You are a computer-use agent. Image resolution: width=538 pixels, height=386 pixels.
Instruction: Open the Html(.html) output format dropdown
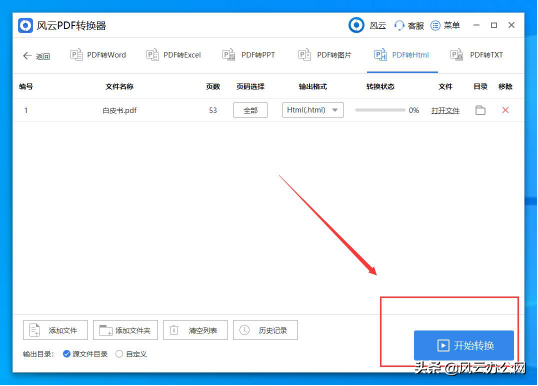(313, 110)
